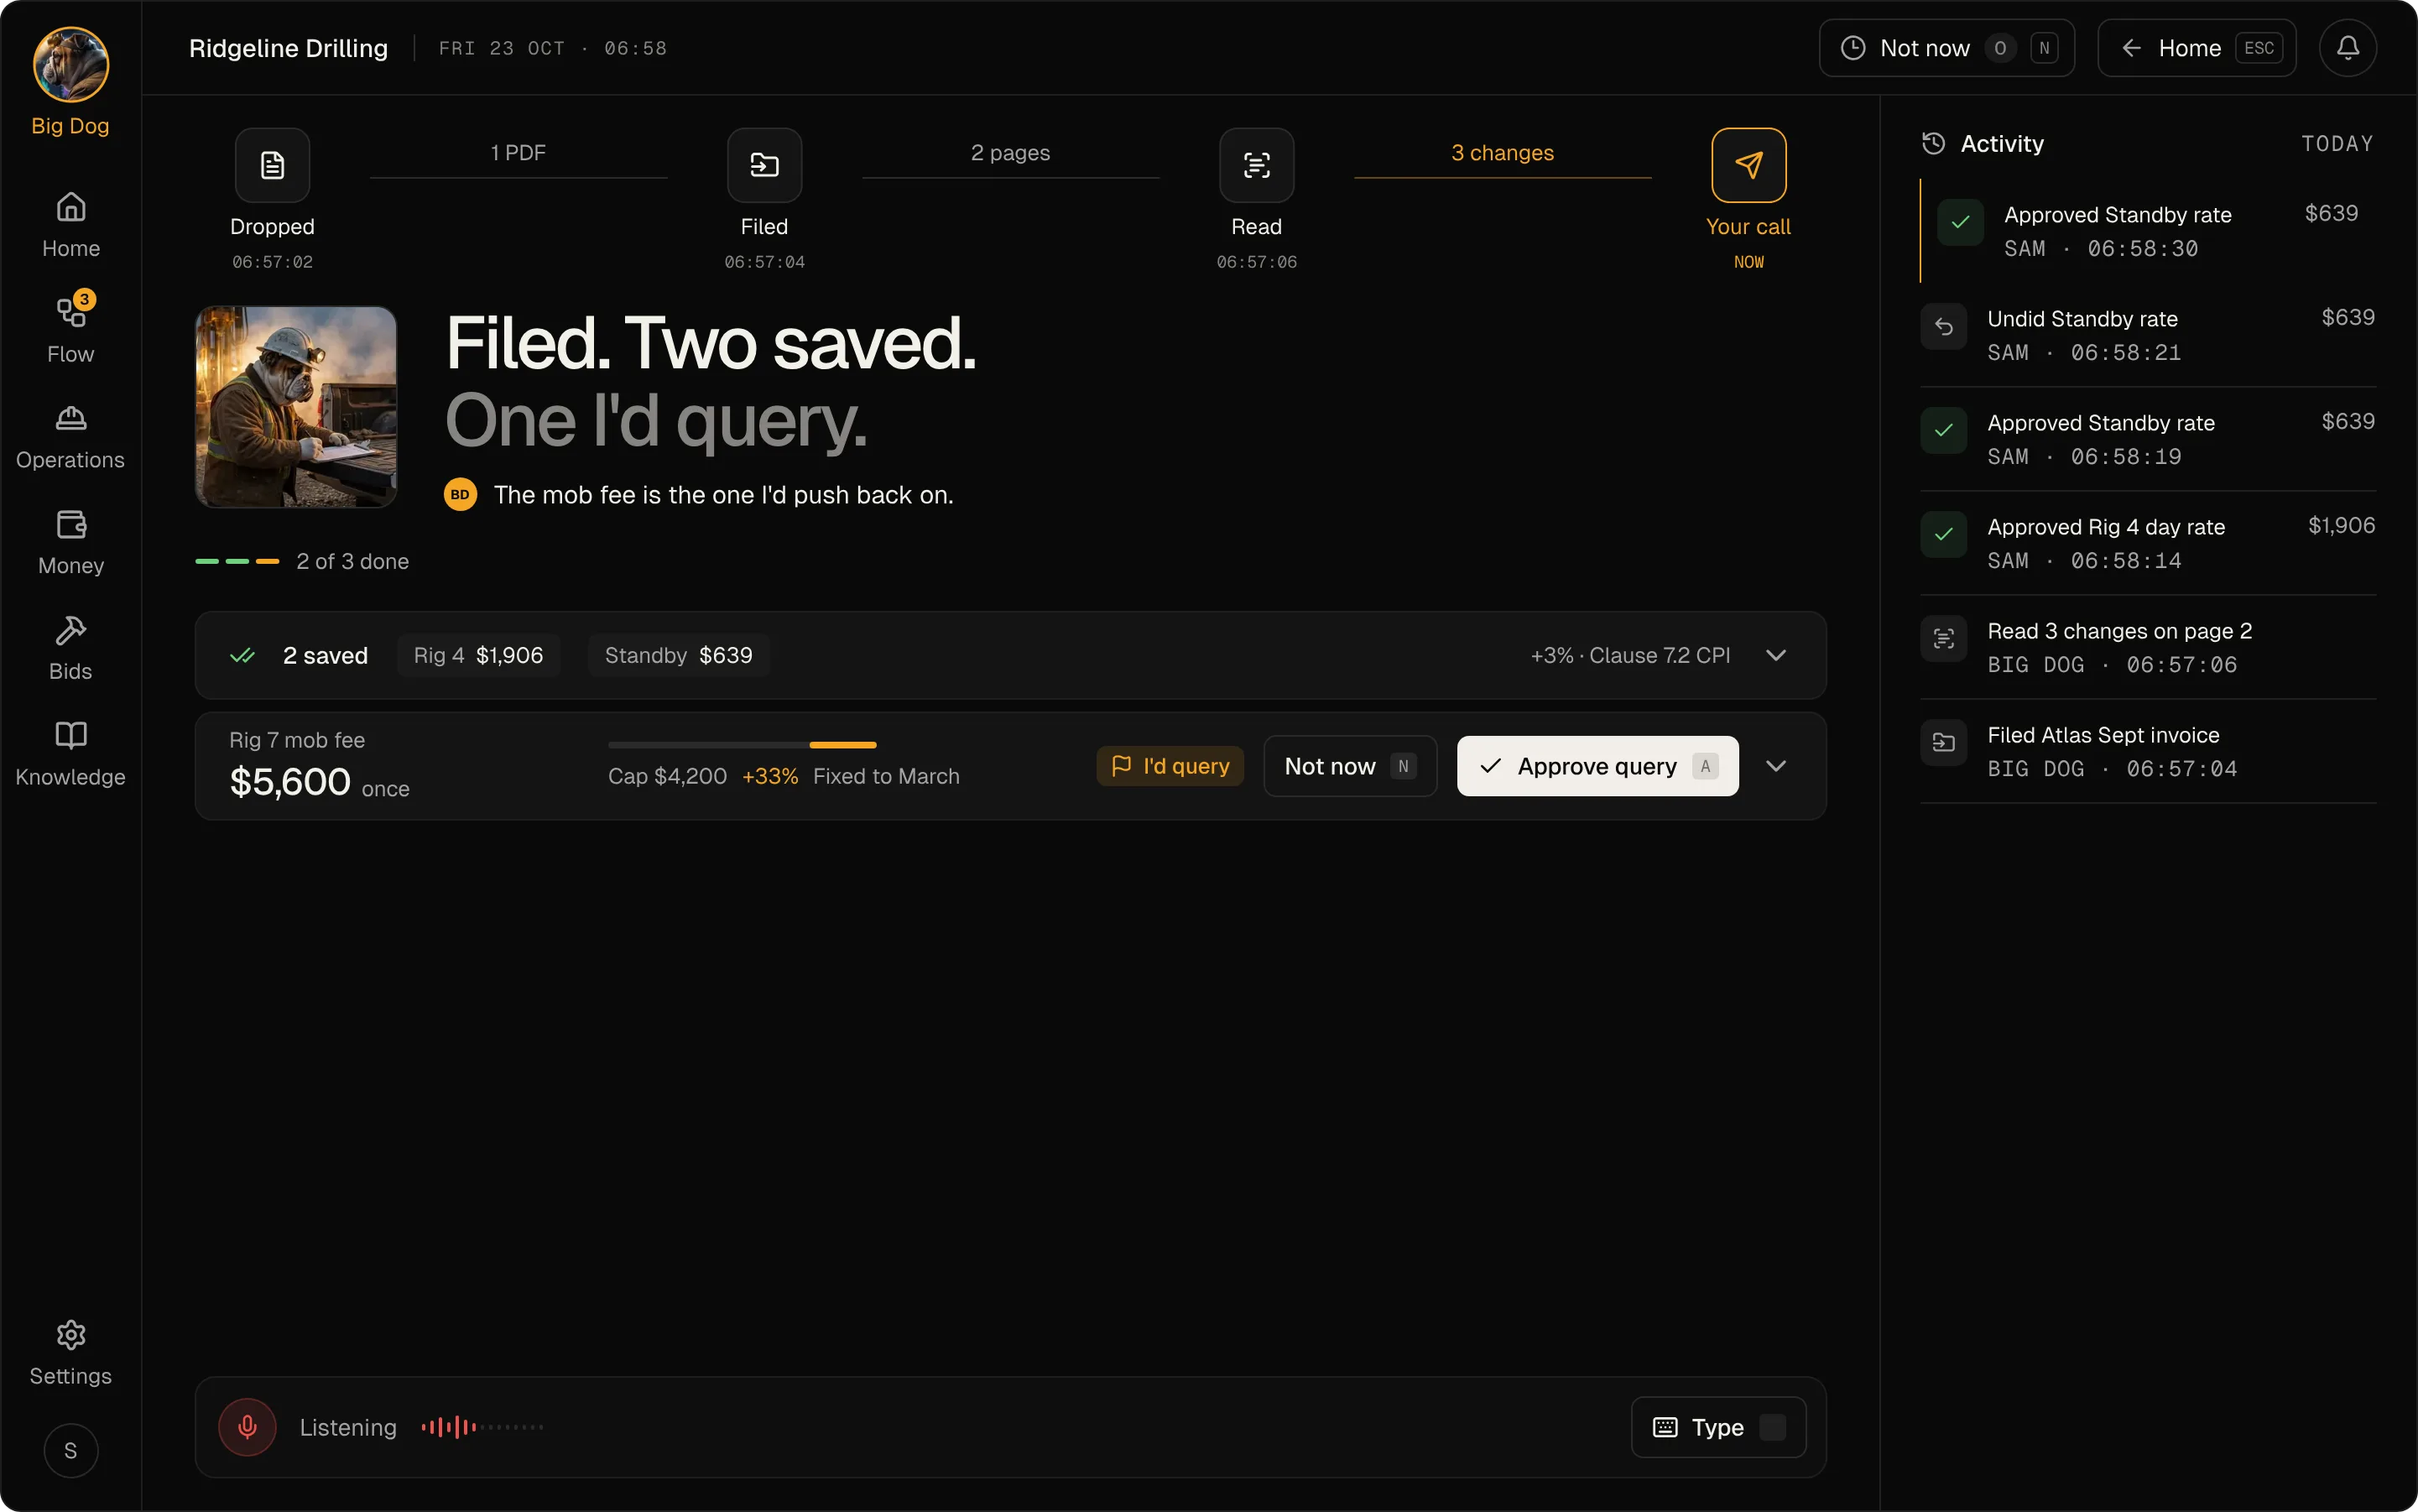This screenshot has width=2418, height=1512.
Task: Click the Standby $639 chip
Action: 678,655
